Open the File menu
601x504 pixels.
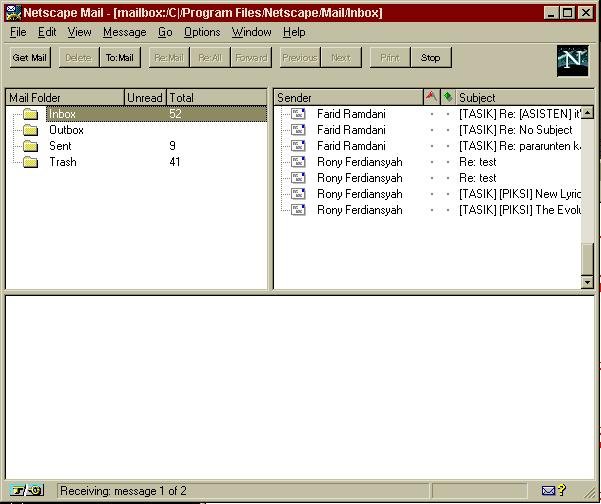coord(18,32)
